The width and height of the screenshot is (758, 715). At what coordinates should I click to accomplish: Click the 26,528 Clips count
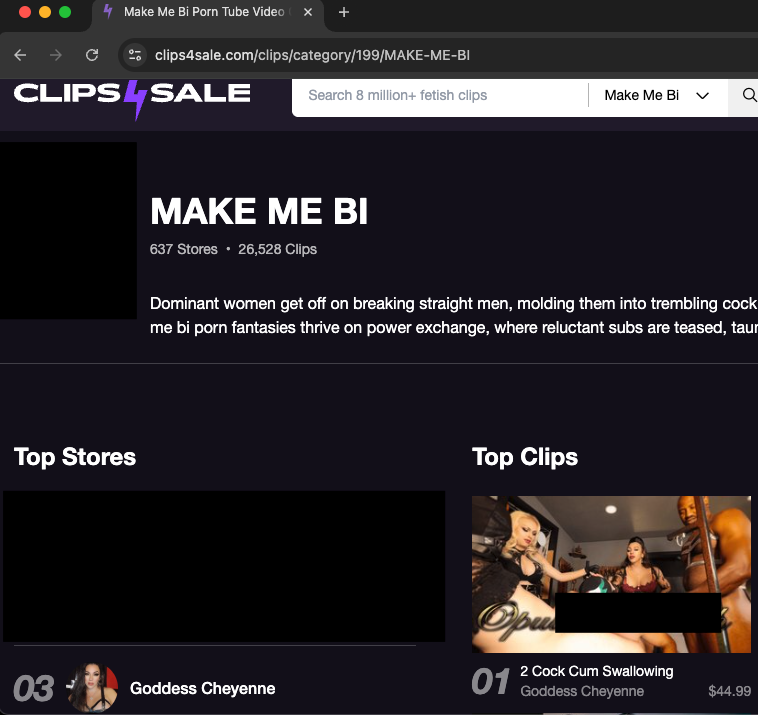(277, 249)
